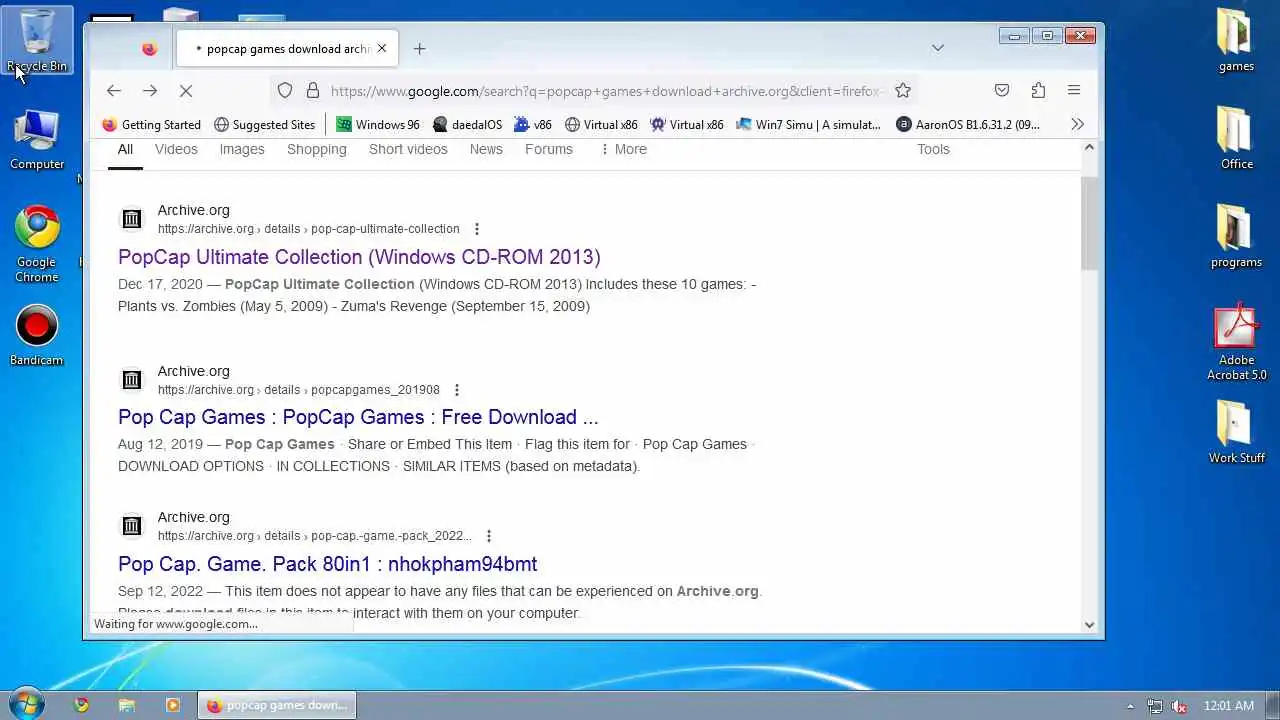
Task: Open the tracking protection shield icon
Action: pos(285,91)
